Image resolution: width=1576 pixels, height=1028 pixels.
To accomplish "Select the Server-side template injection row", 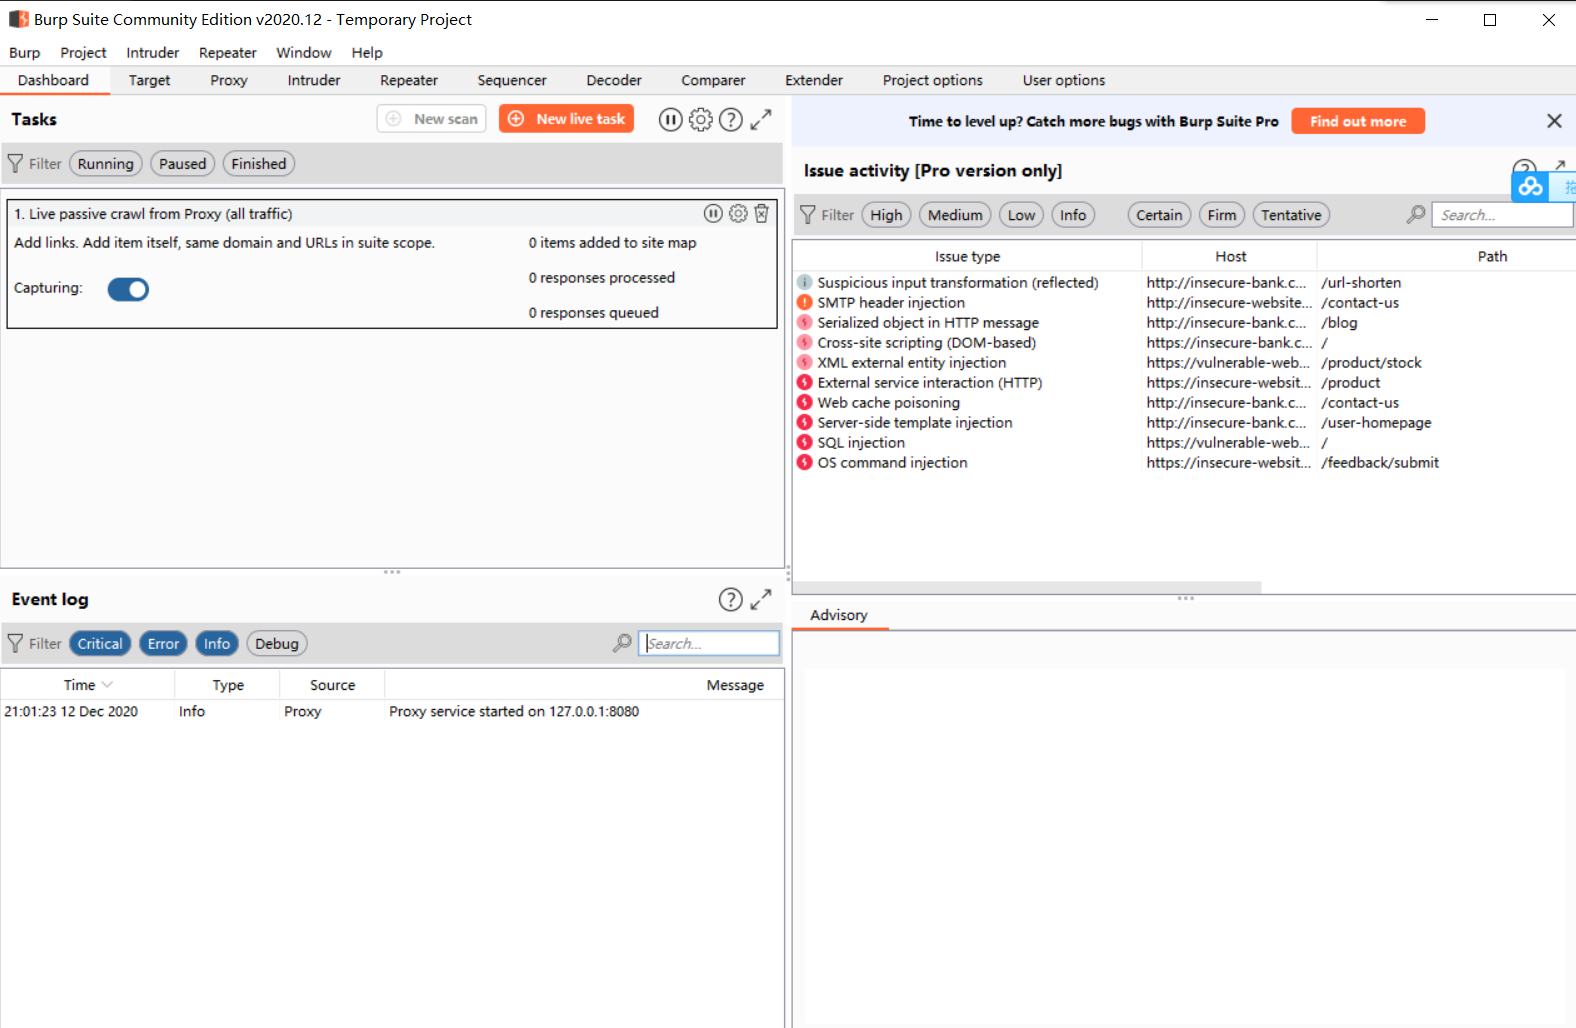I will coord(1184,422).
